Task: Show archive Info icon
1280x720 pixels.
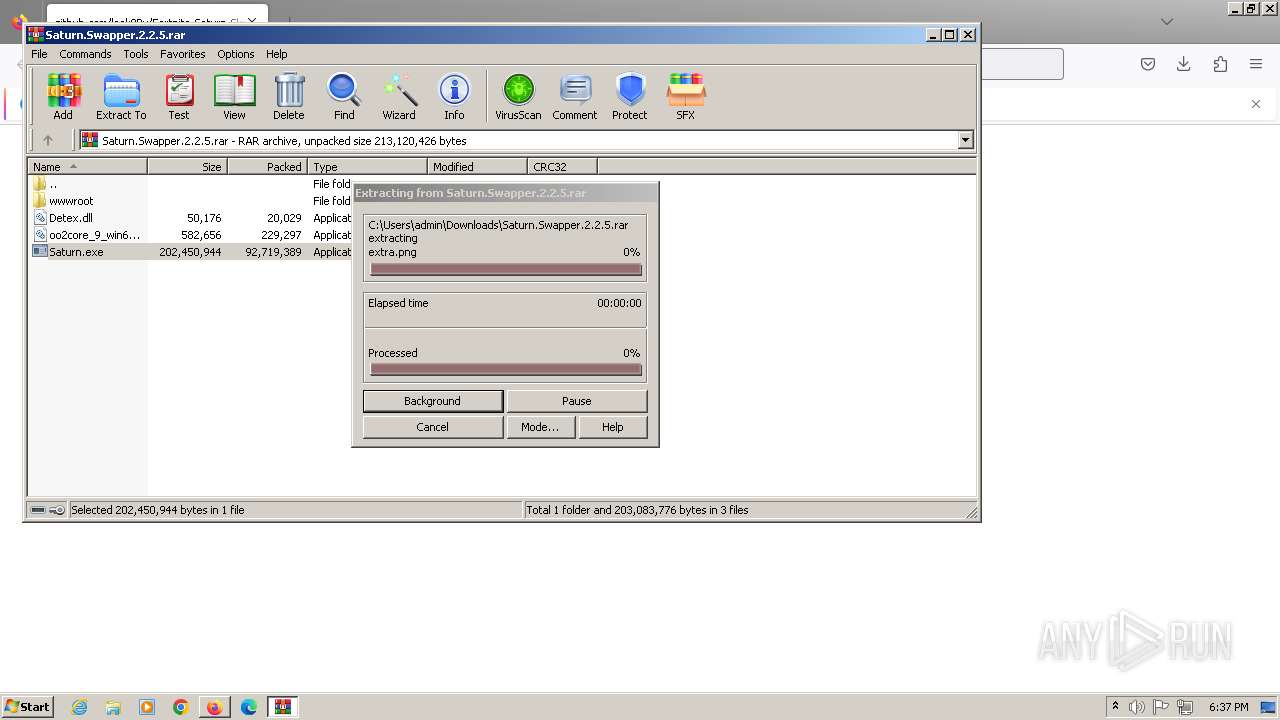Action: point(454,97)
